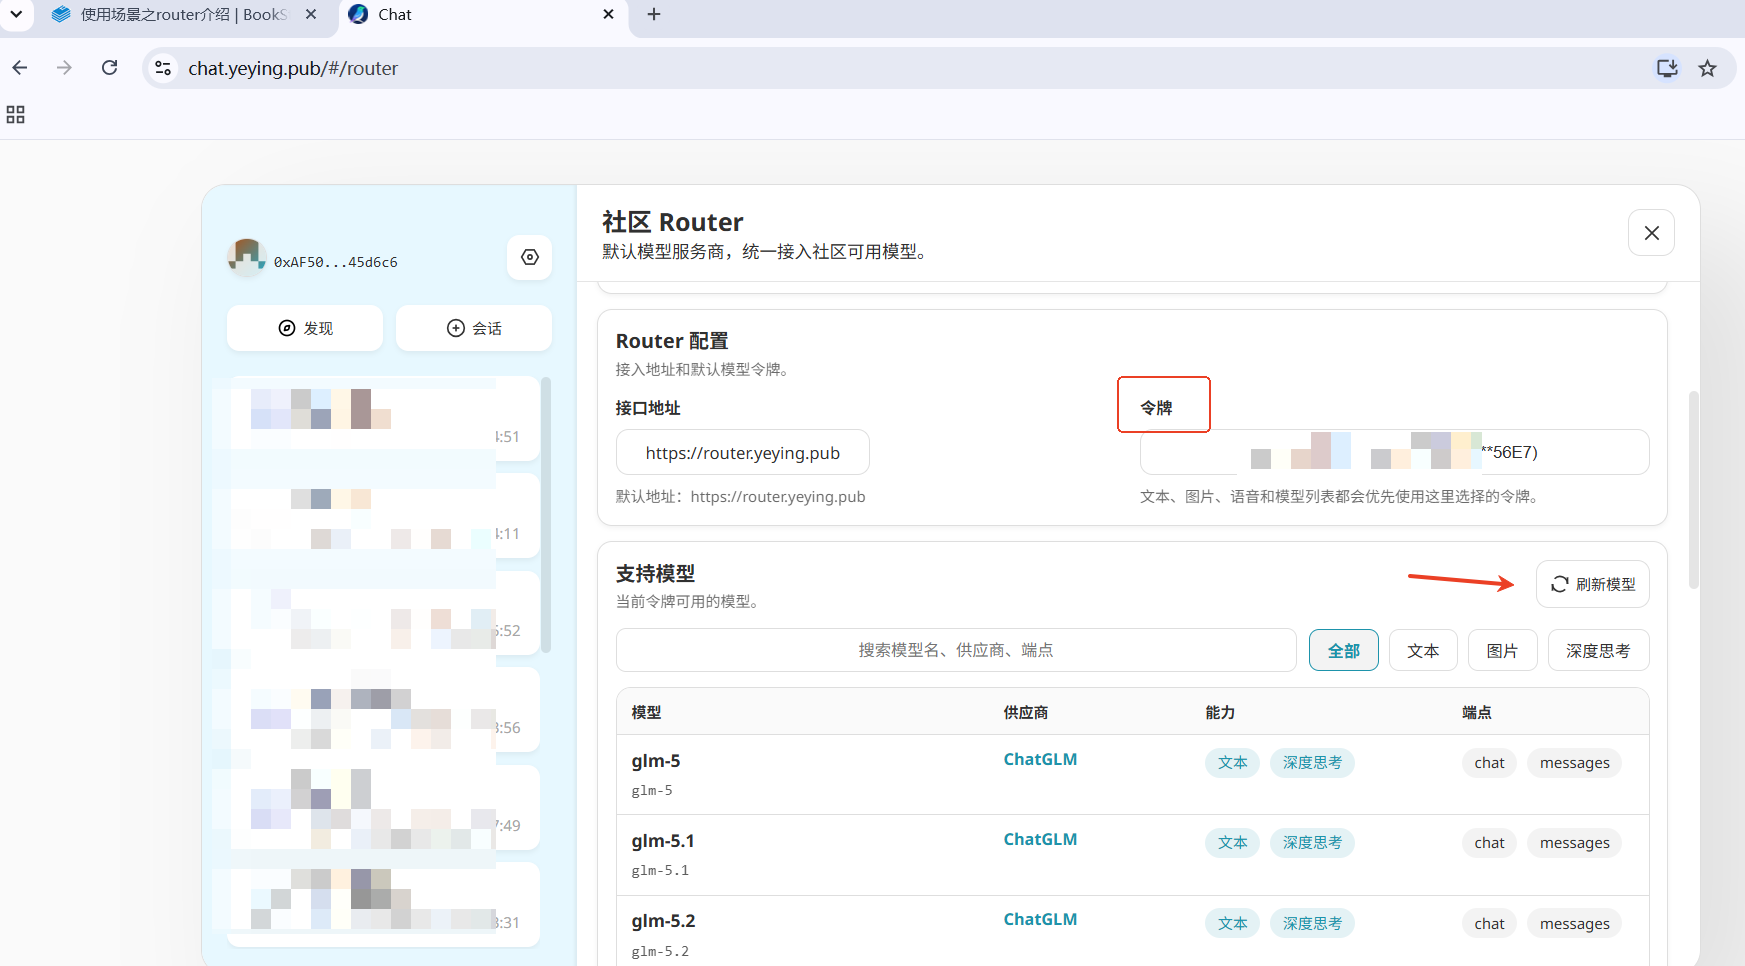
Task: Click the router panel vertical scrollbar
Action: click(1693, 490)
